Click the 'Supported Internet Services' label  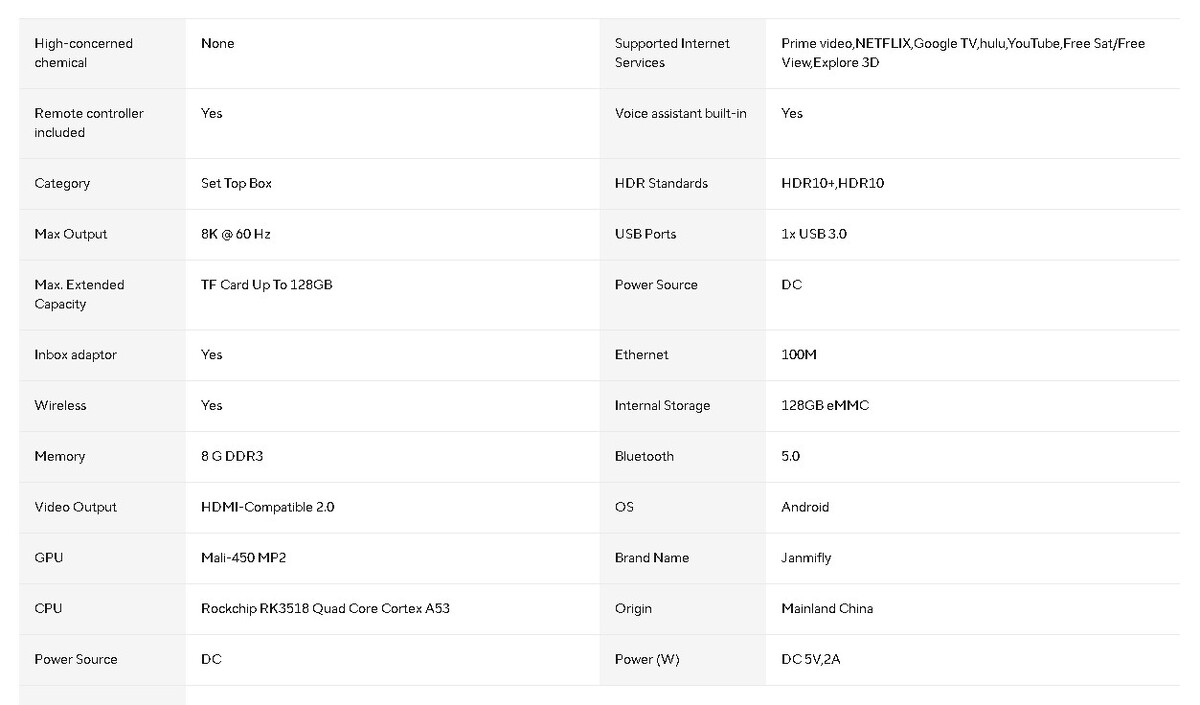(672, 53)
